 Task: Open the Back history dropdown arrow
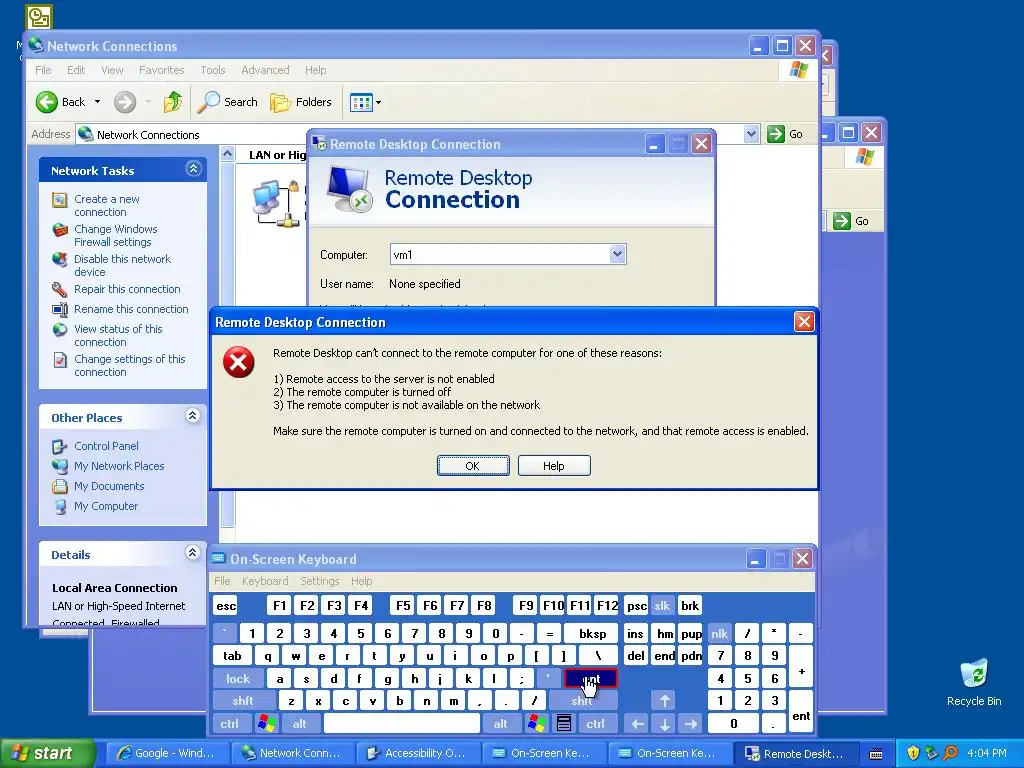(x=97, y=102)
